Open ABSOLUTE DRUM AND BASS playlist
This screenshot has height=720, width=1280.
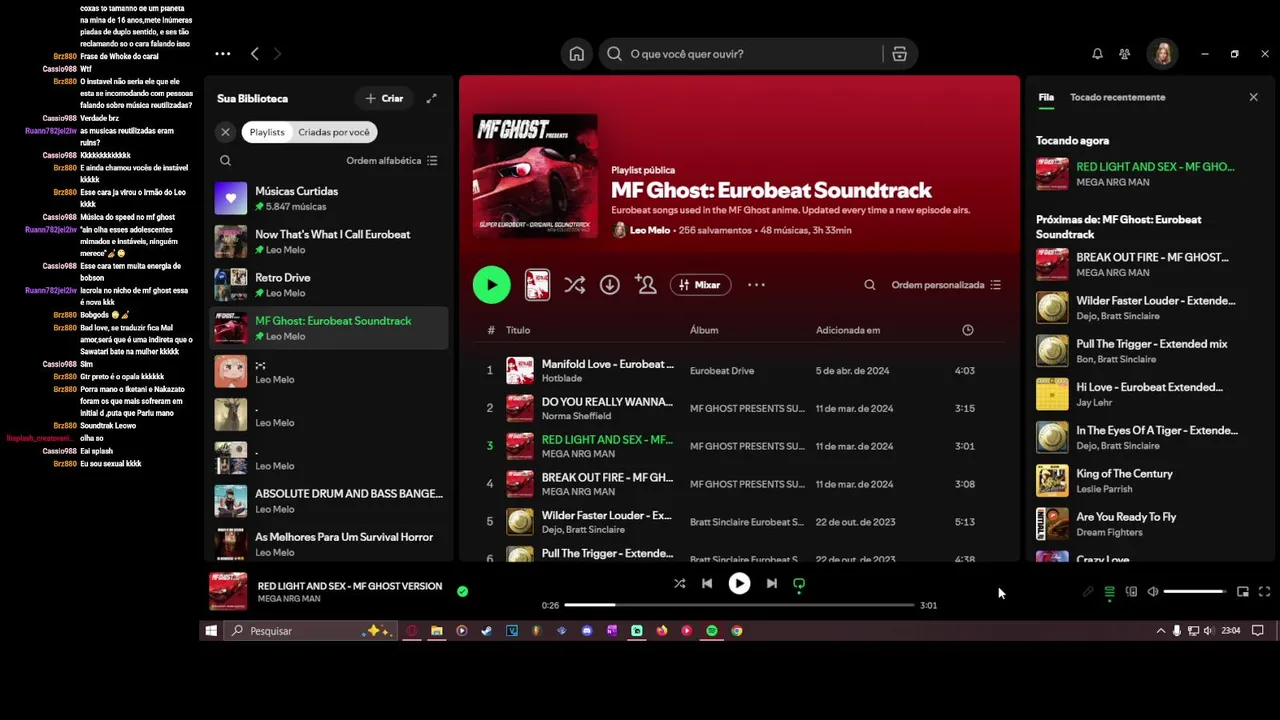tap(328, 501)
